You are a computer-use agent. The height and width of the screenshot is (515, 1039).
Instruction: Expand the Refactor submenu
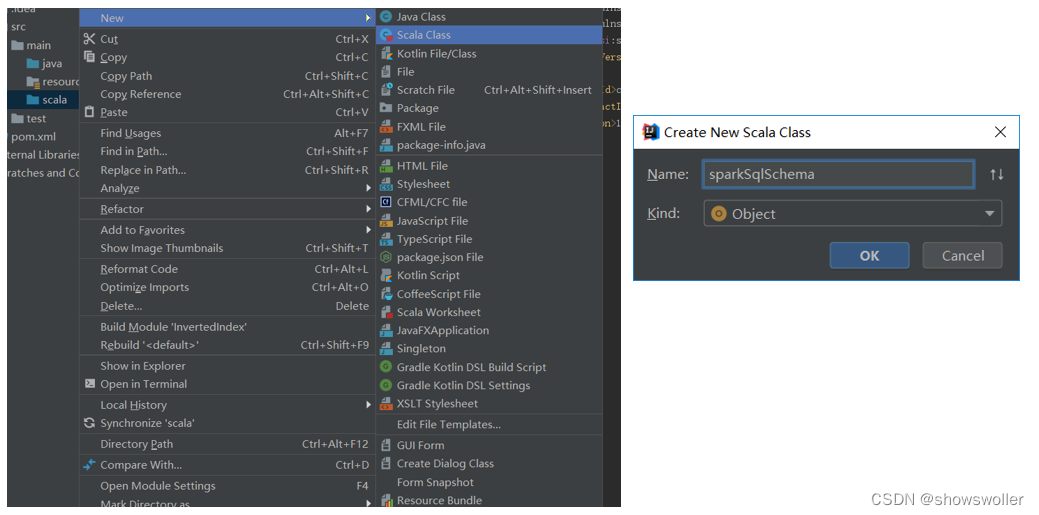coord(368,209)
